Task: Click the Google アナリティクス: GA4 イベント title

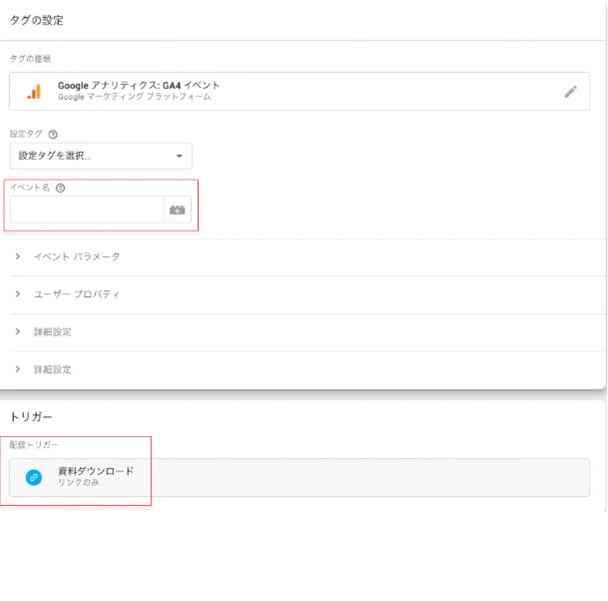Action: pos(139,85)
